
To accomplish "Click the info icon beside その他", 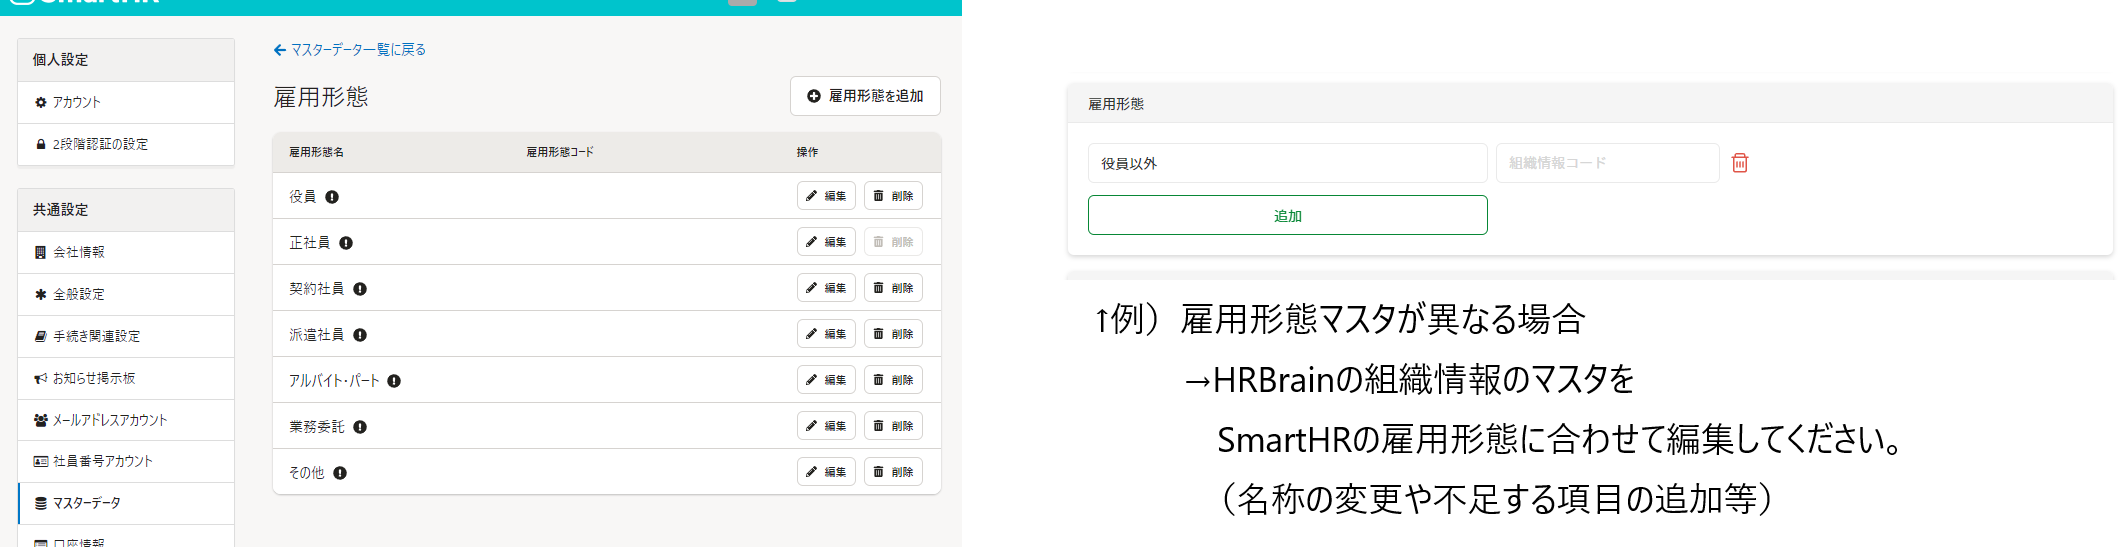I will click(x=340, y=473).
